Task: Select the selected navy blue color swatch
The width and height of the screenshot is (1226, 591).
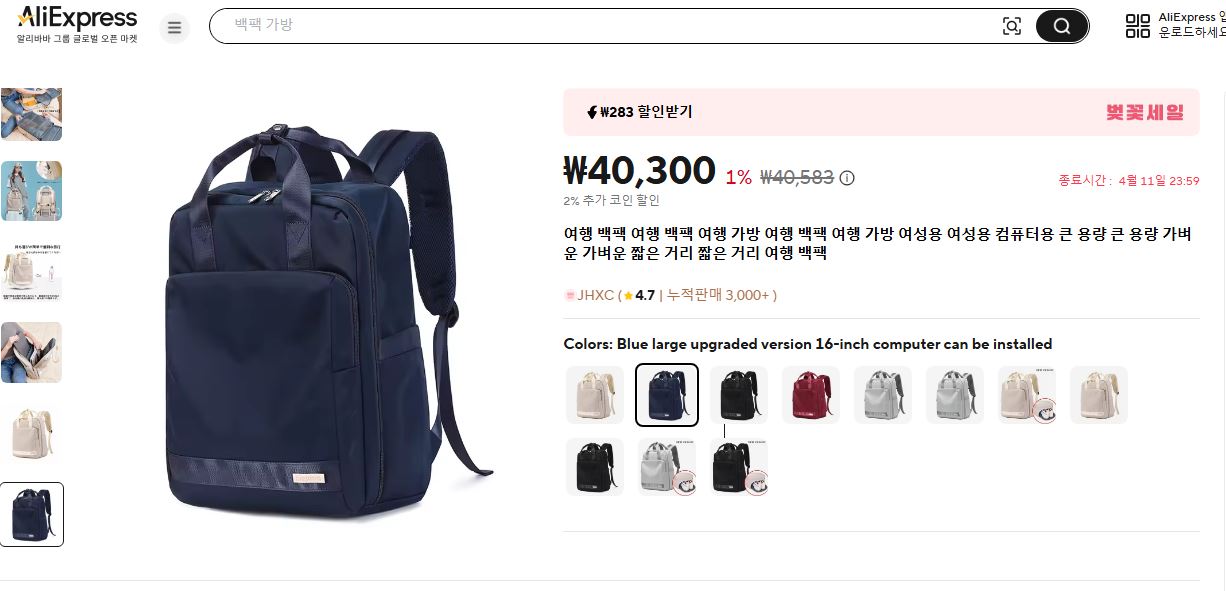Action: 667,395
